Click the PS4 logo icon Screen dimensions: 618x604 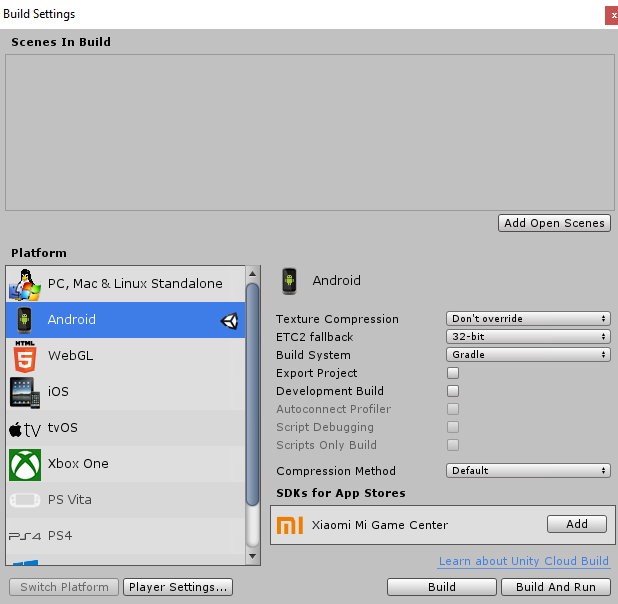coord(25,536)
